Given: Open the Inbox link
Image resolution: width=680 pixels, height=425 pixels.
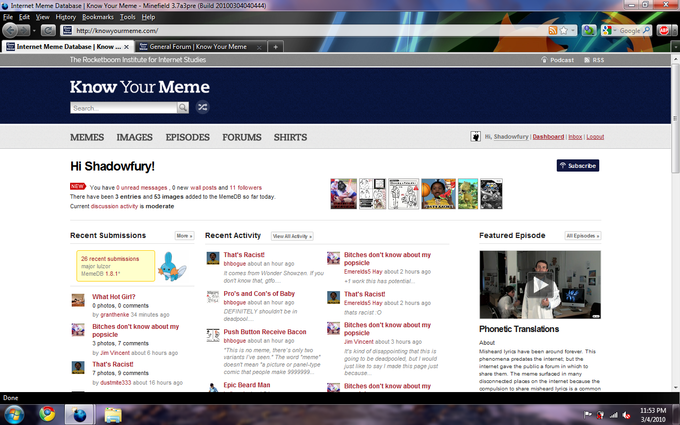Looking at the screenshot, I should point(575,137).
